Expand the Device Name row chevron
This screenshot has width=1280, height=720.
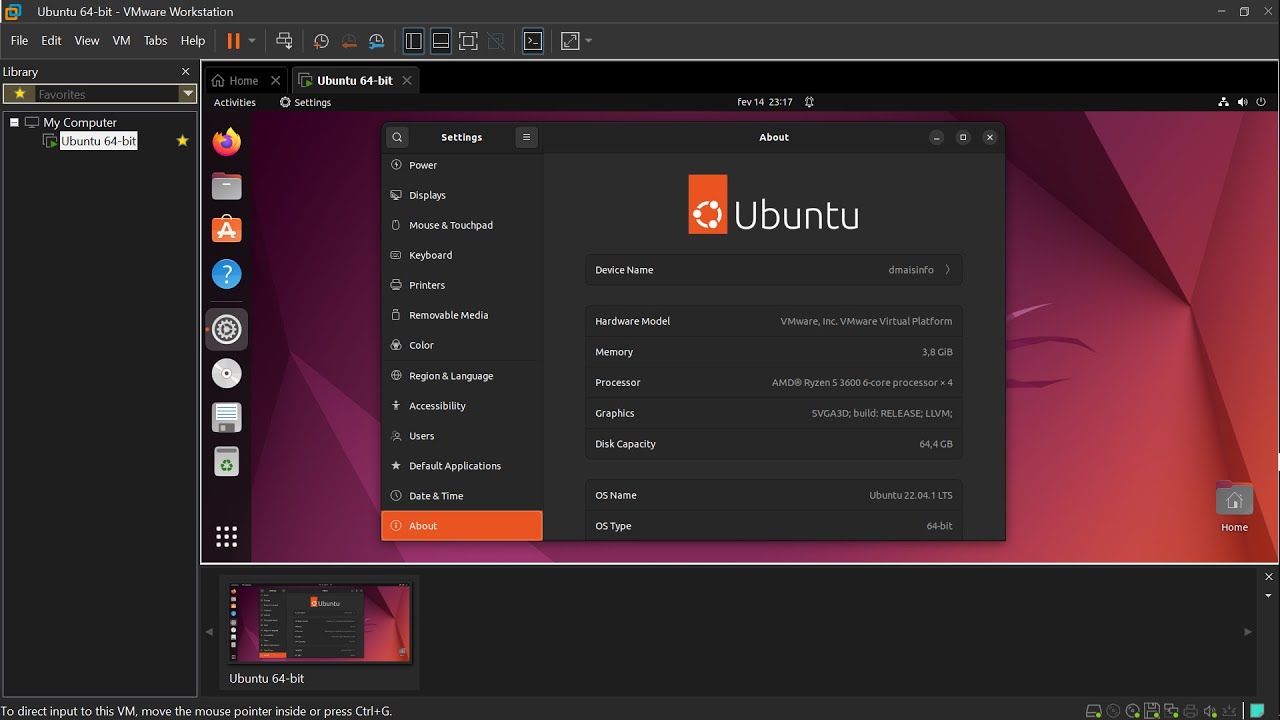pos(947,270)
